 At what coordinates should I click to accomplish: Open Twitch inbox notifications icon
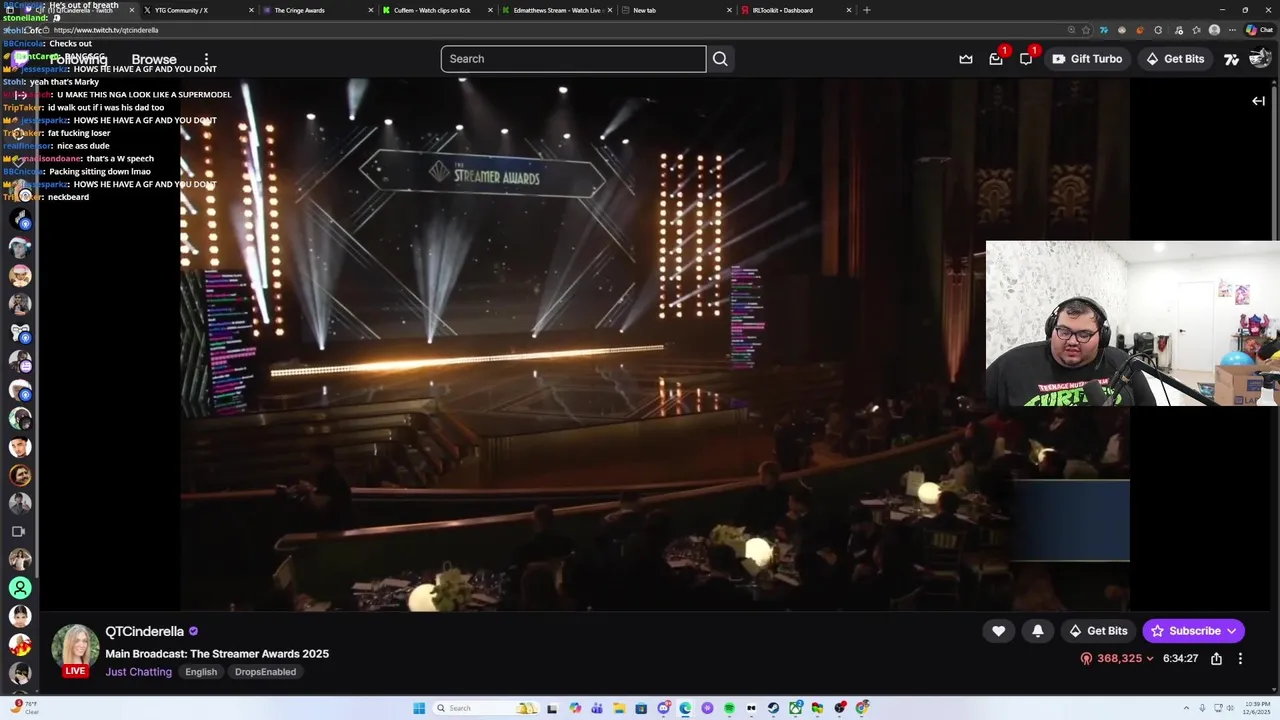tap(996, 59)
